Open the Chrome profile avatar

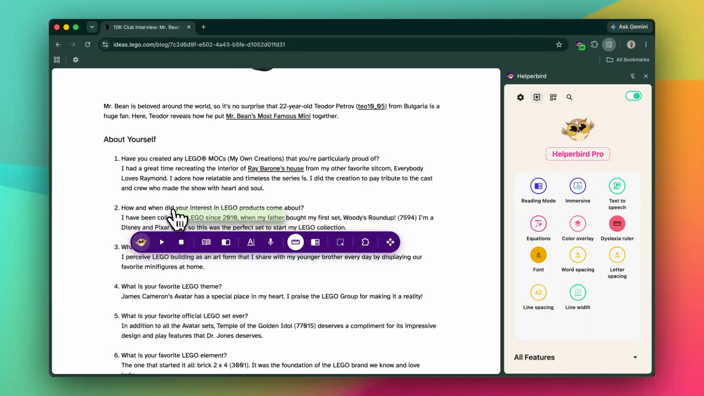tap(631, 44)
